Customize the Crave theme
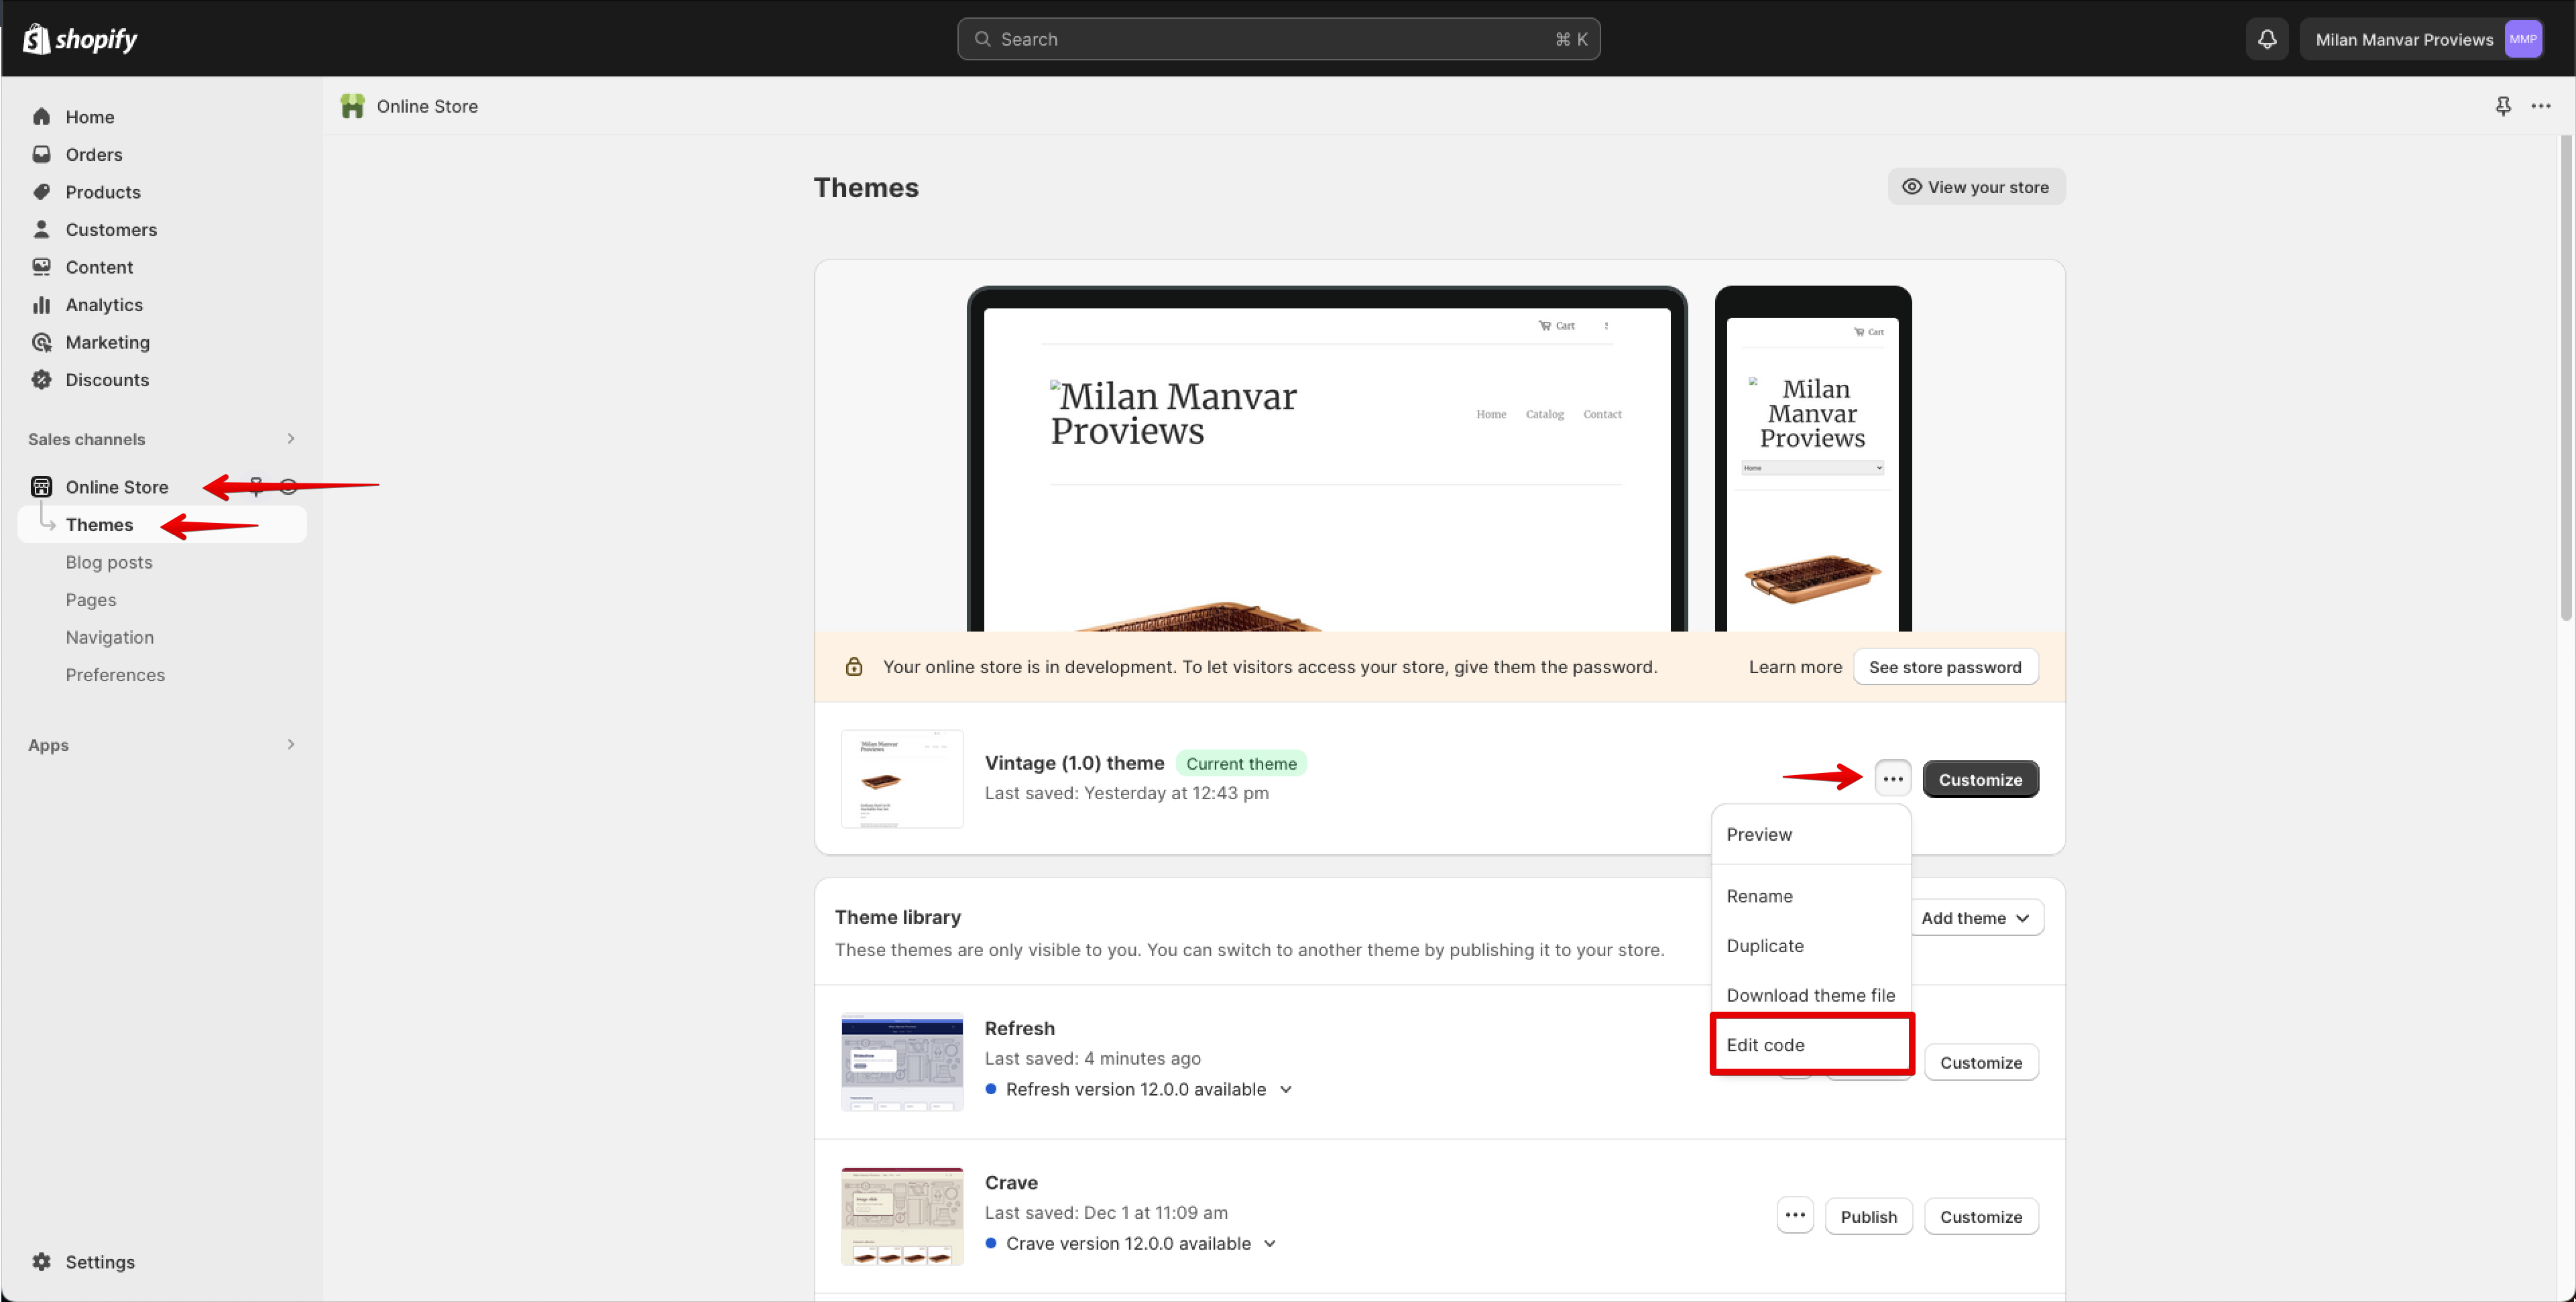2576x1302 pixels. tap(1981, 1216)
